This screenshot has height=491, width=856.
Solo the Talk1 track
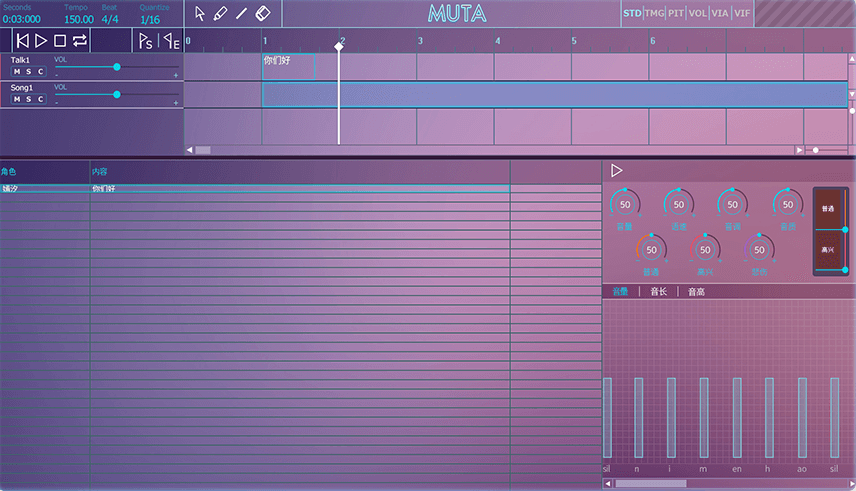coord(29,72)
